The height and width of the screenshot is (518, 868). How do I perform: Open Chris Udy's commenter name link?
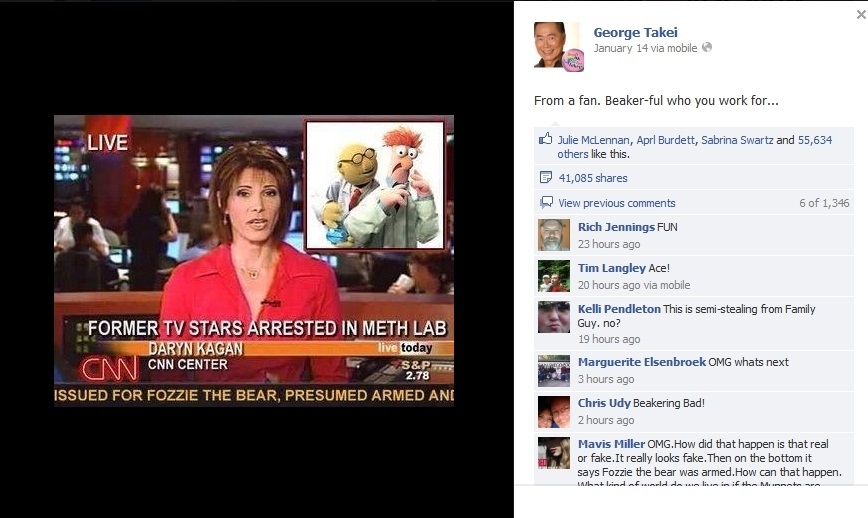[x=604, y=403]
